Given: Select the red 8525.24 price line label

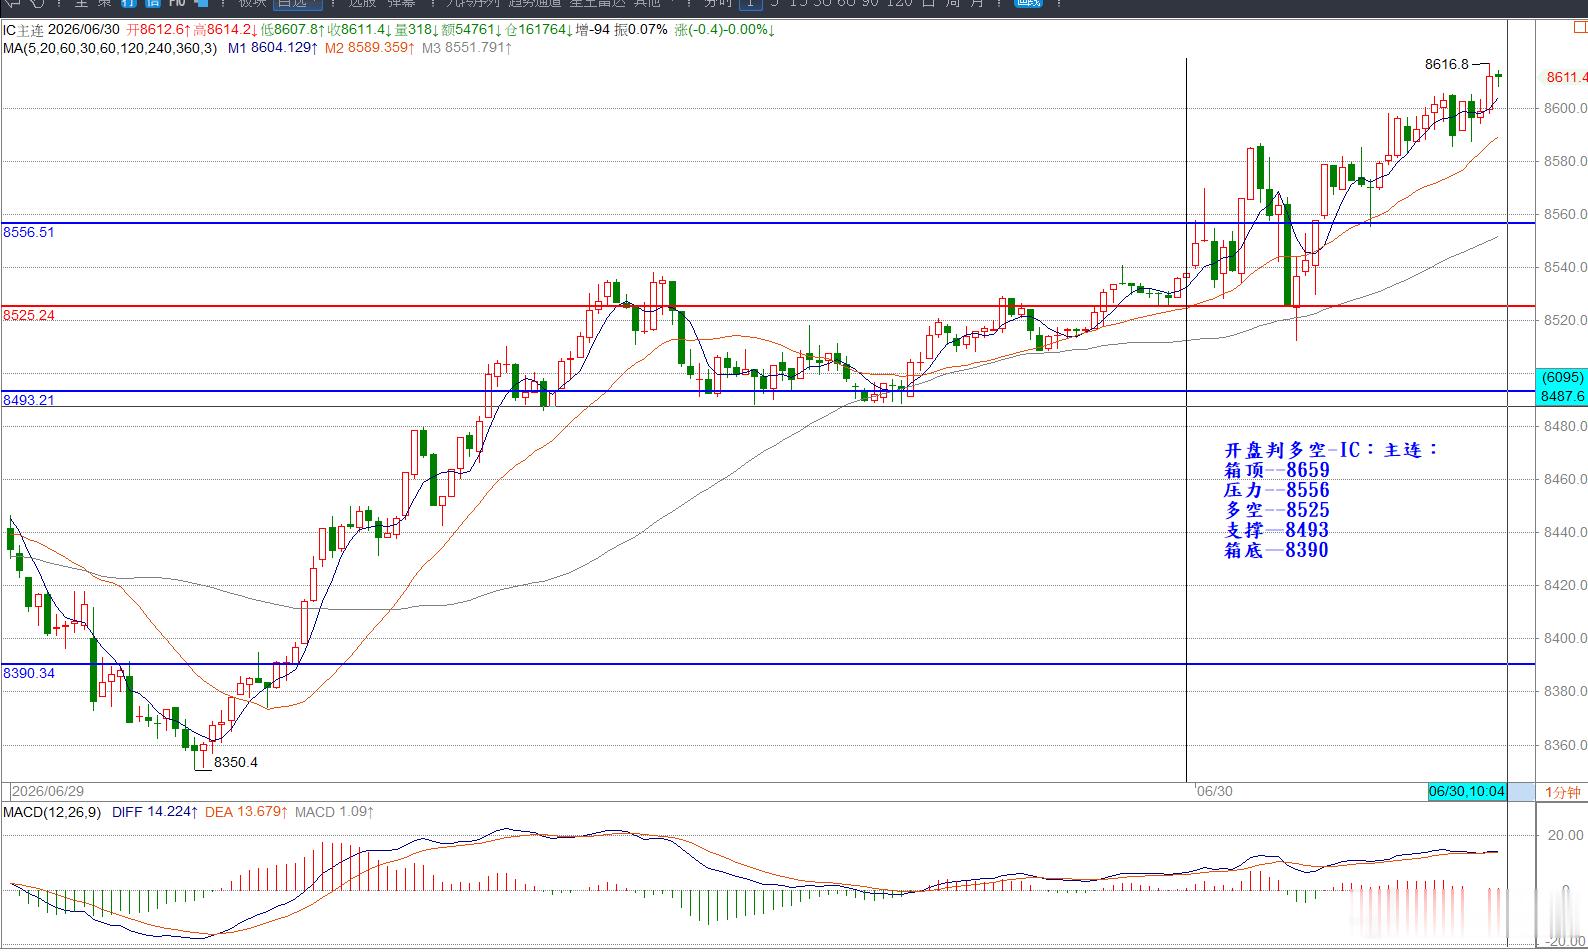Looking at the screenshot, I should [29, 315].
